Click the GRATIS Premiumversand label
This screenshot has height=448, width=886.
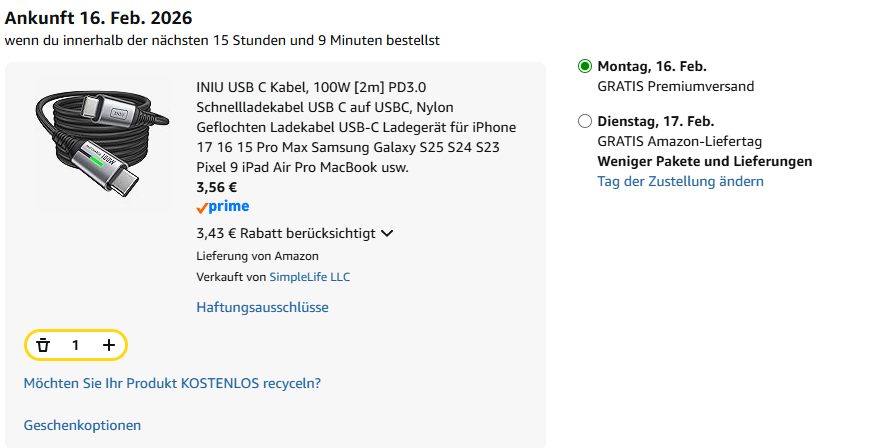tap(676, 86)
